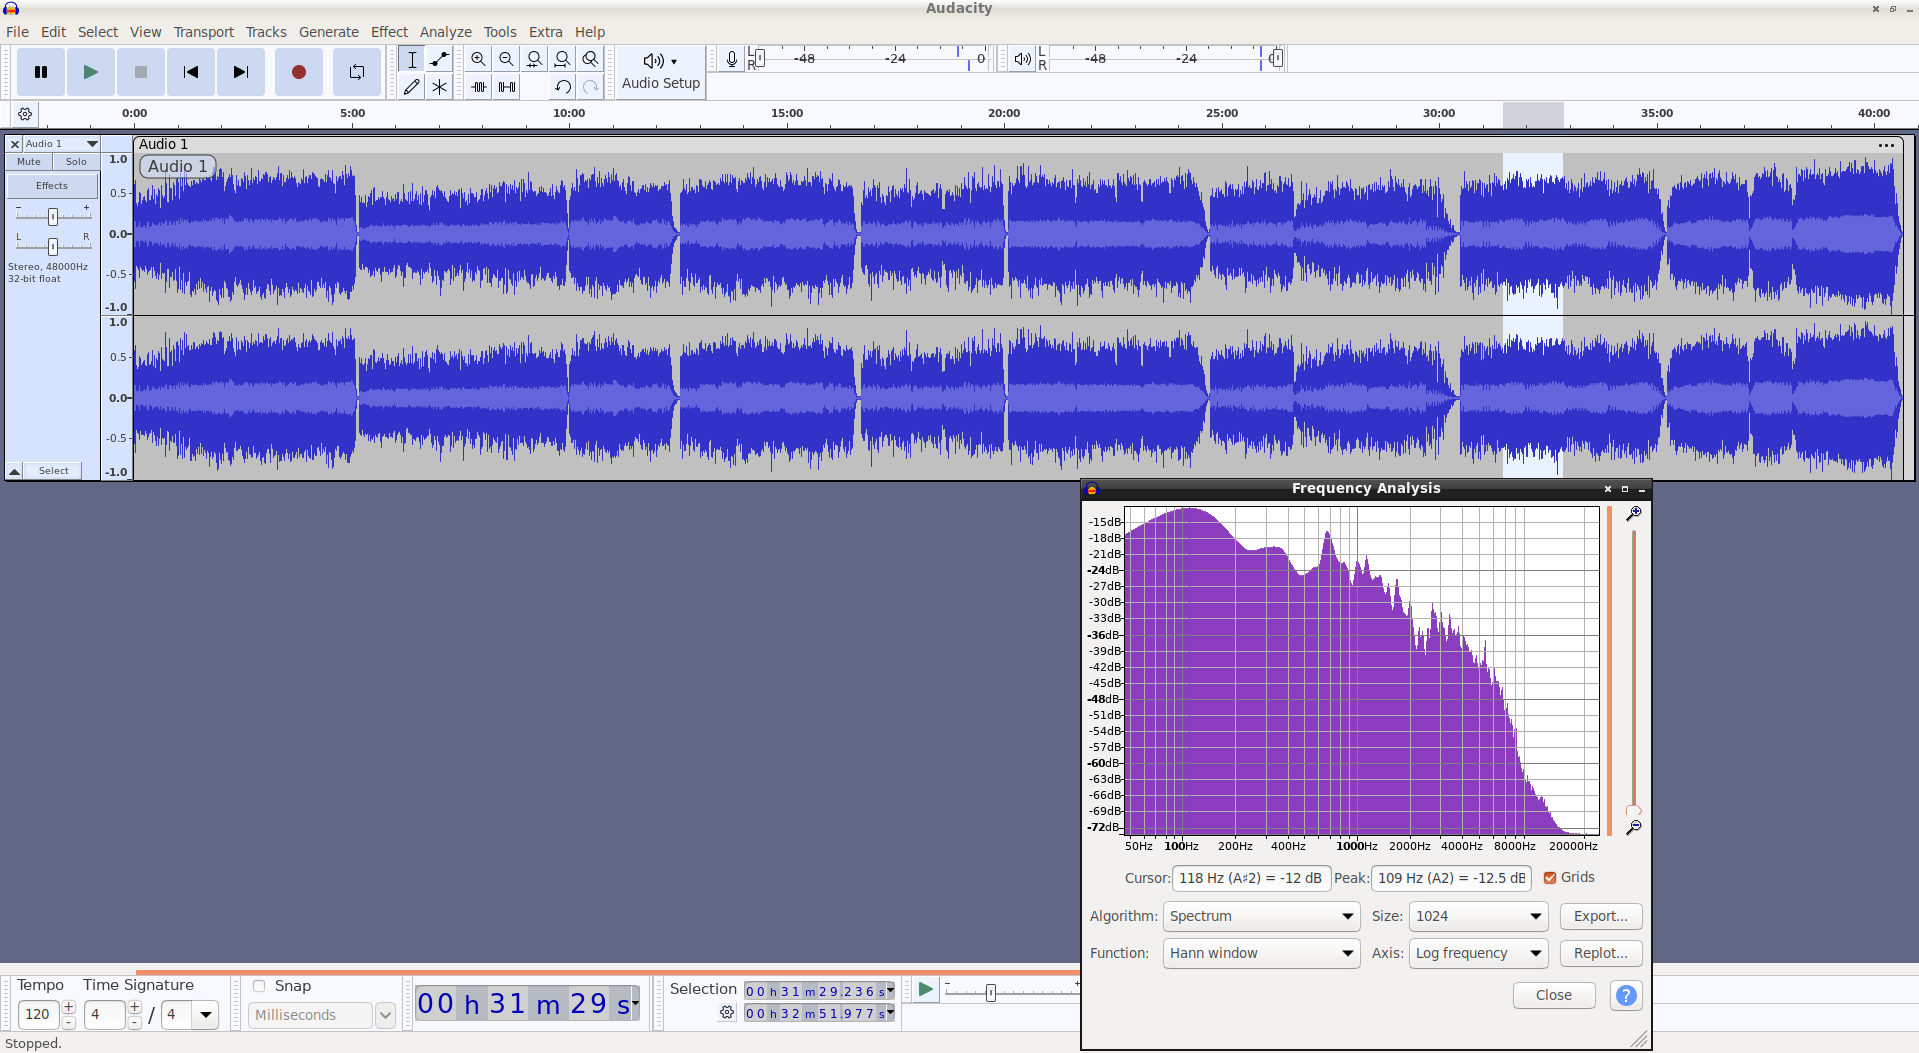The image size is (1919, 1053).
Task: Adjust the Audio 1 gain slider
Action: click(x=53, y=216)
